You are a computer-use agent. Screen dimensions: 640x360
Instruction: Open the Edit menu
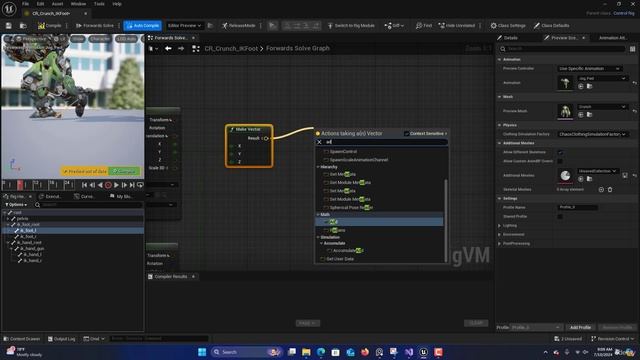click(40, 4)
